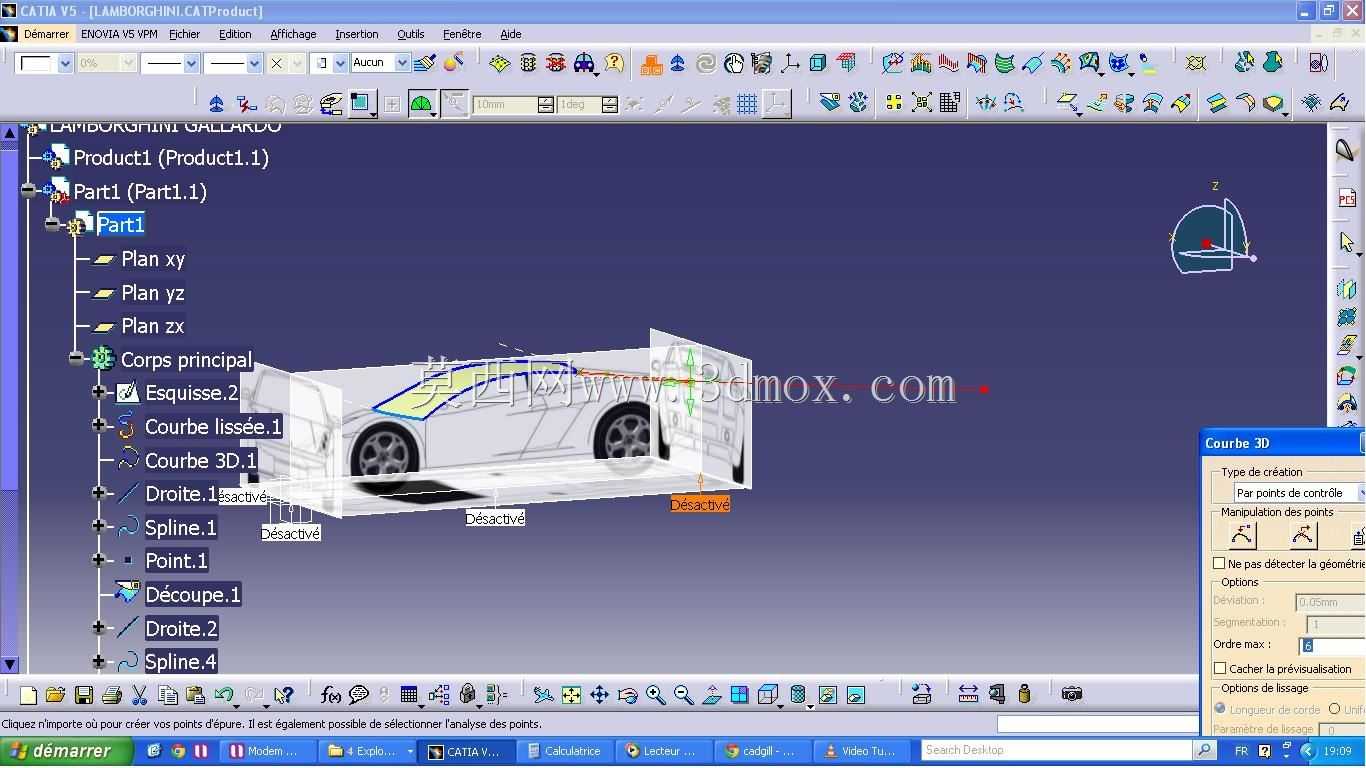
Task: Click the Select arrow in right toolbar
Action: 1347,243
